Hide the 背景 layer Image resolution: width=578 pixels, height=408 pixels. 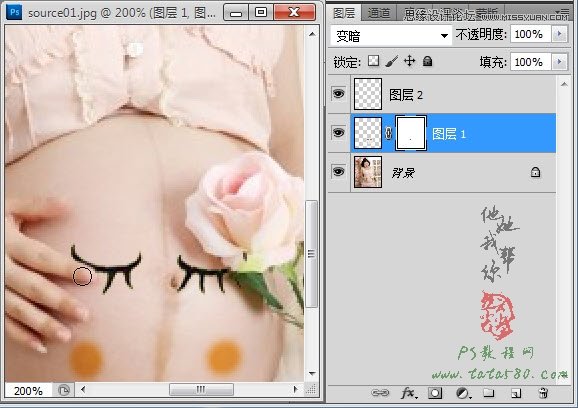[338, 171]
